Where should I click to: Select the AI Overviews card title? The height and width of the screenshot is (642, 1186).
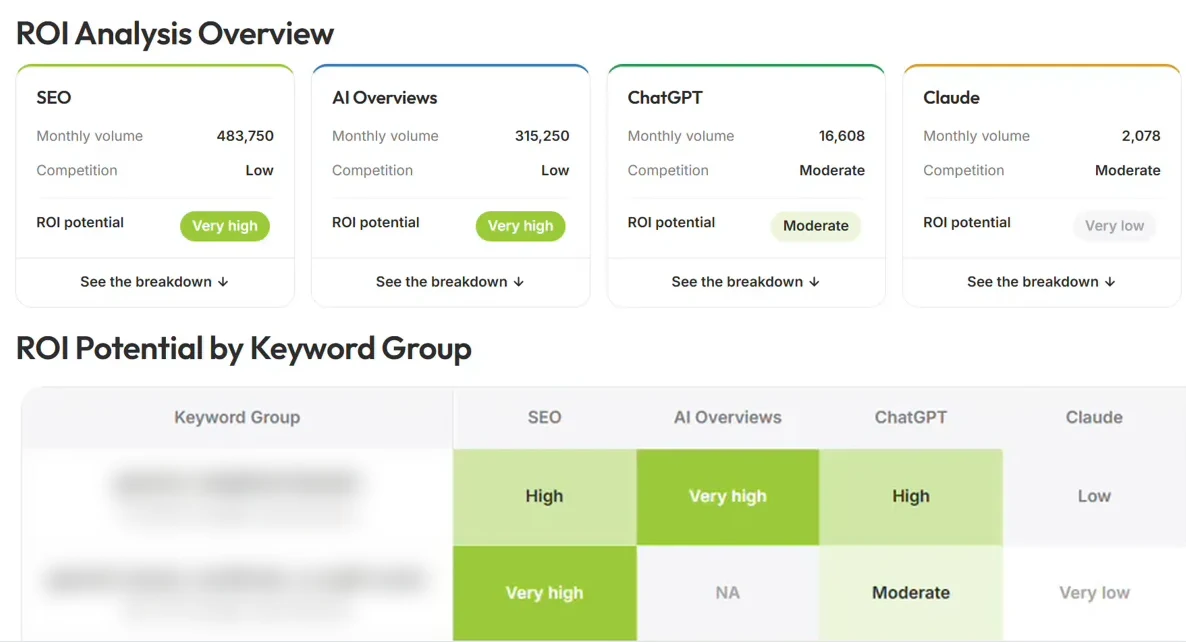384,98
